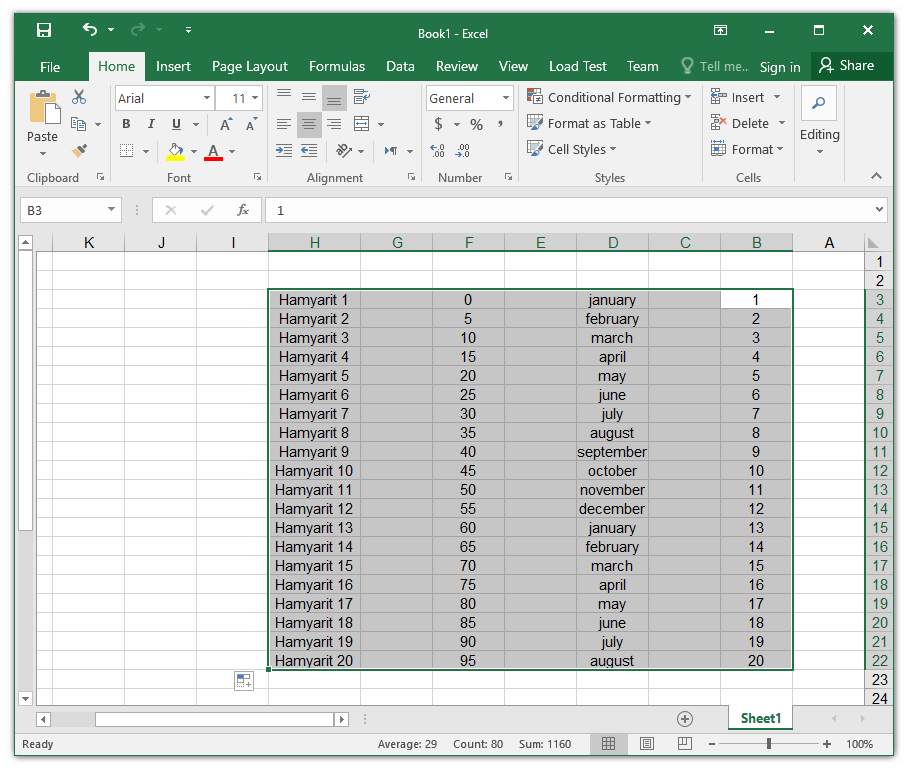
Task: Click the Merge and Center icon
Action: click(362, 124)
